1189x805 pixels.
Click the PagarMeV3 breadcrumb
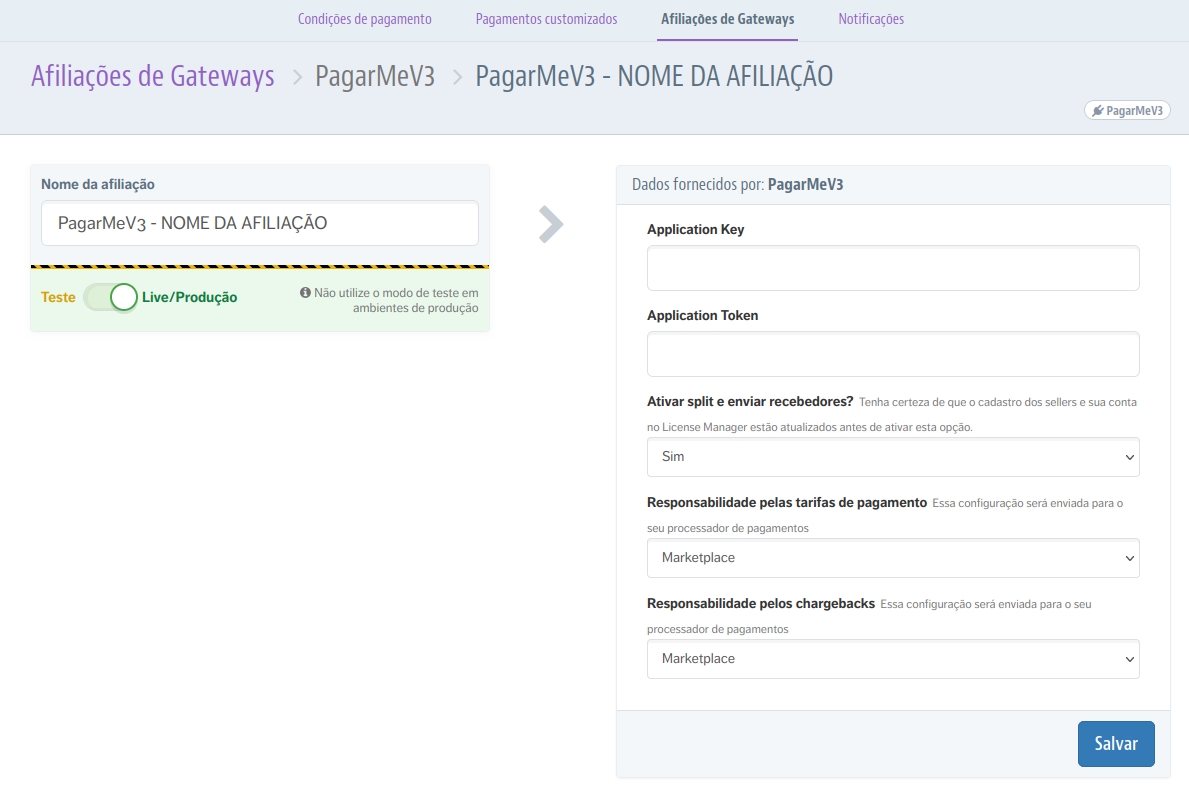click(x=375, y=76)
